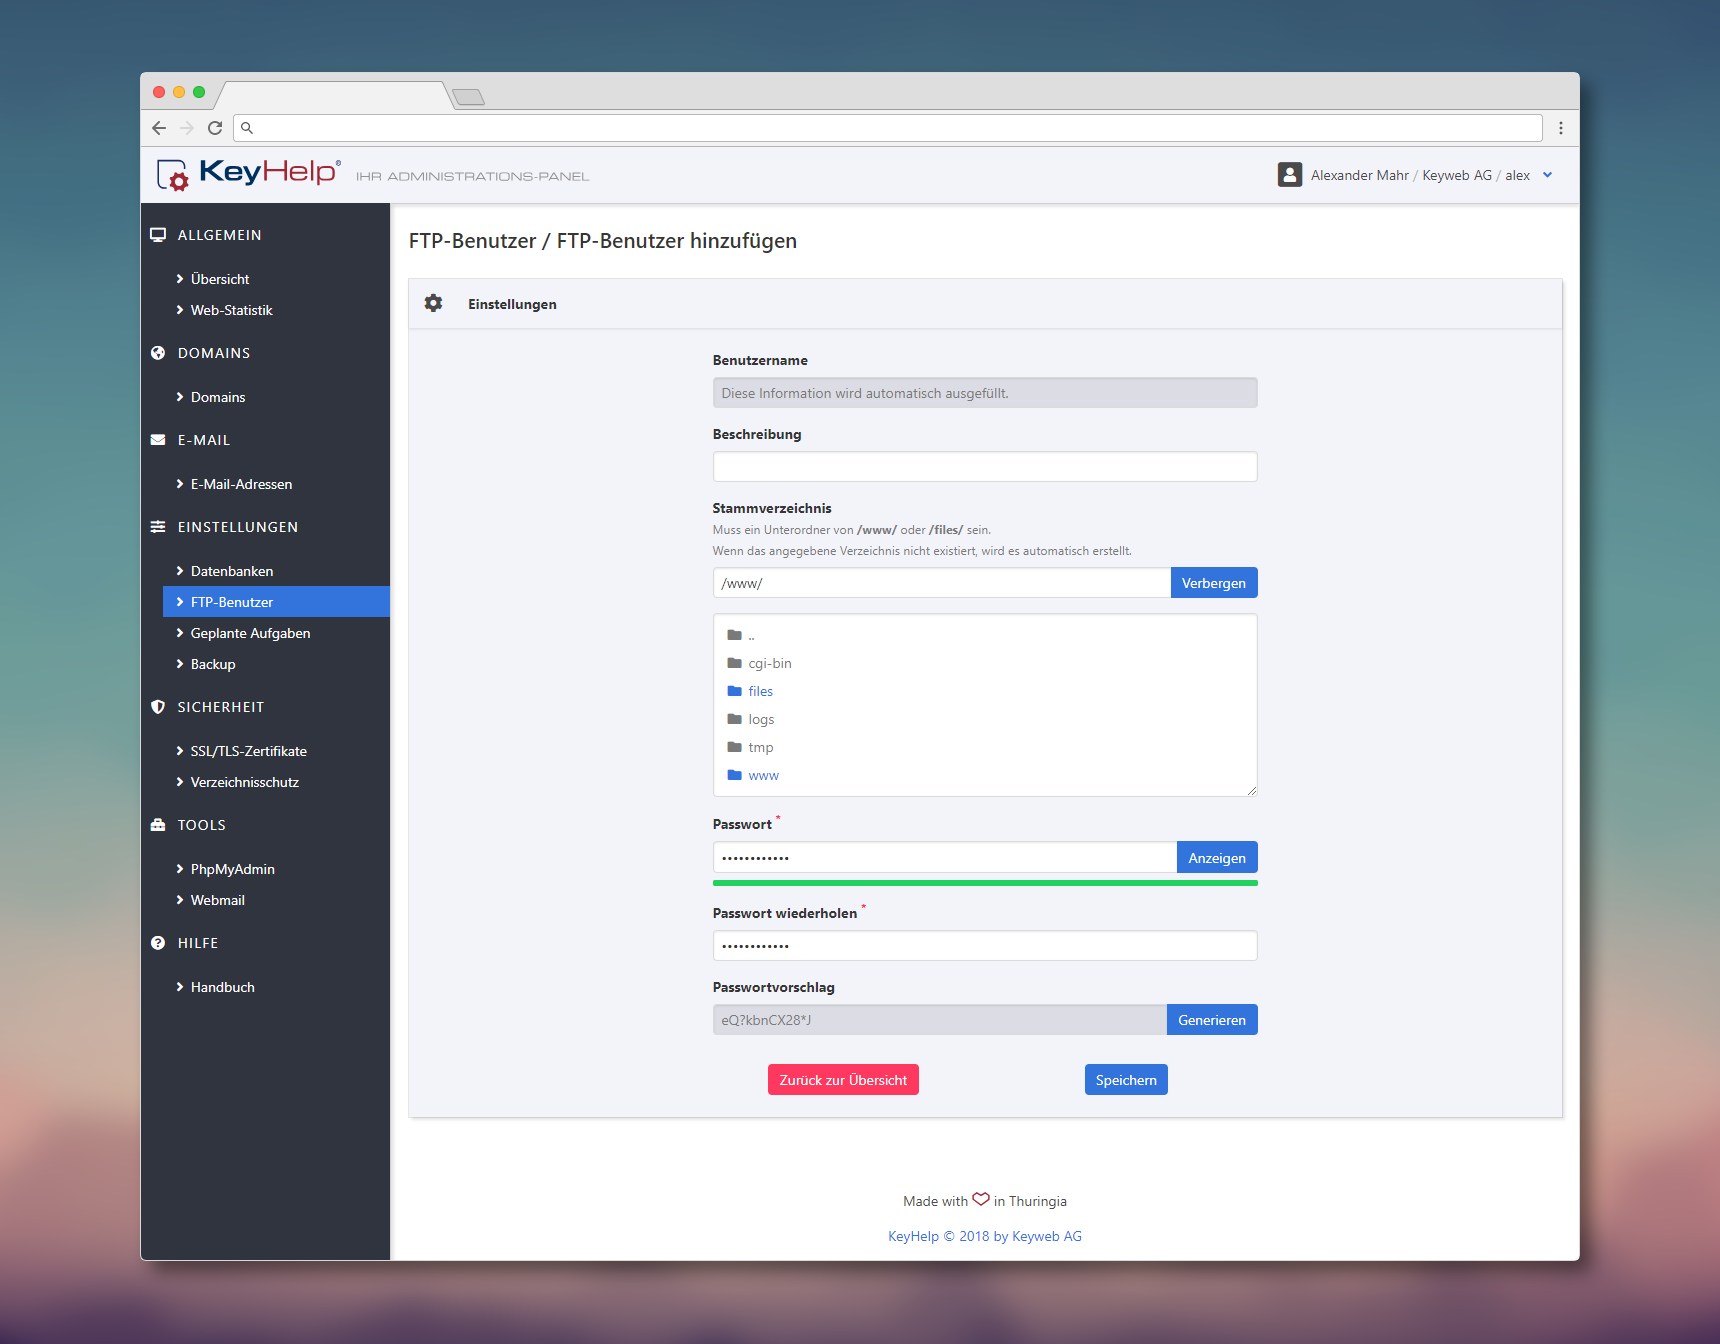
Task: Expand the user account dropdown arrow
Action: tap(1547, 175)
